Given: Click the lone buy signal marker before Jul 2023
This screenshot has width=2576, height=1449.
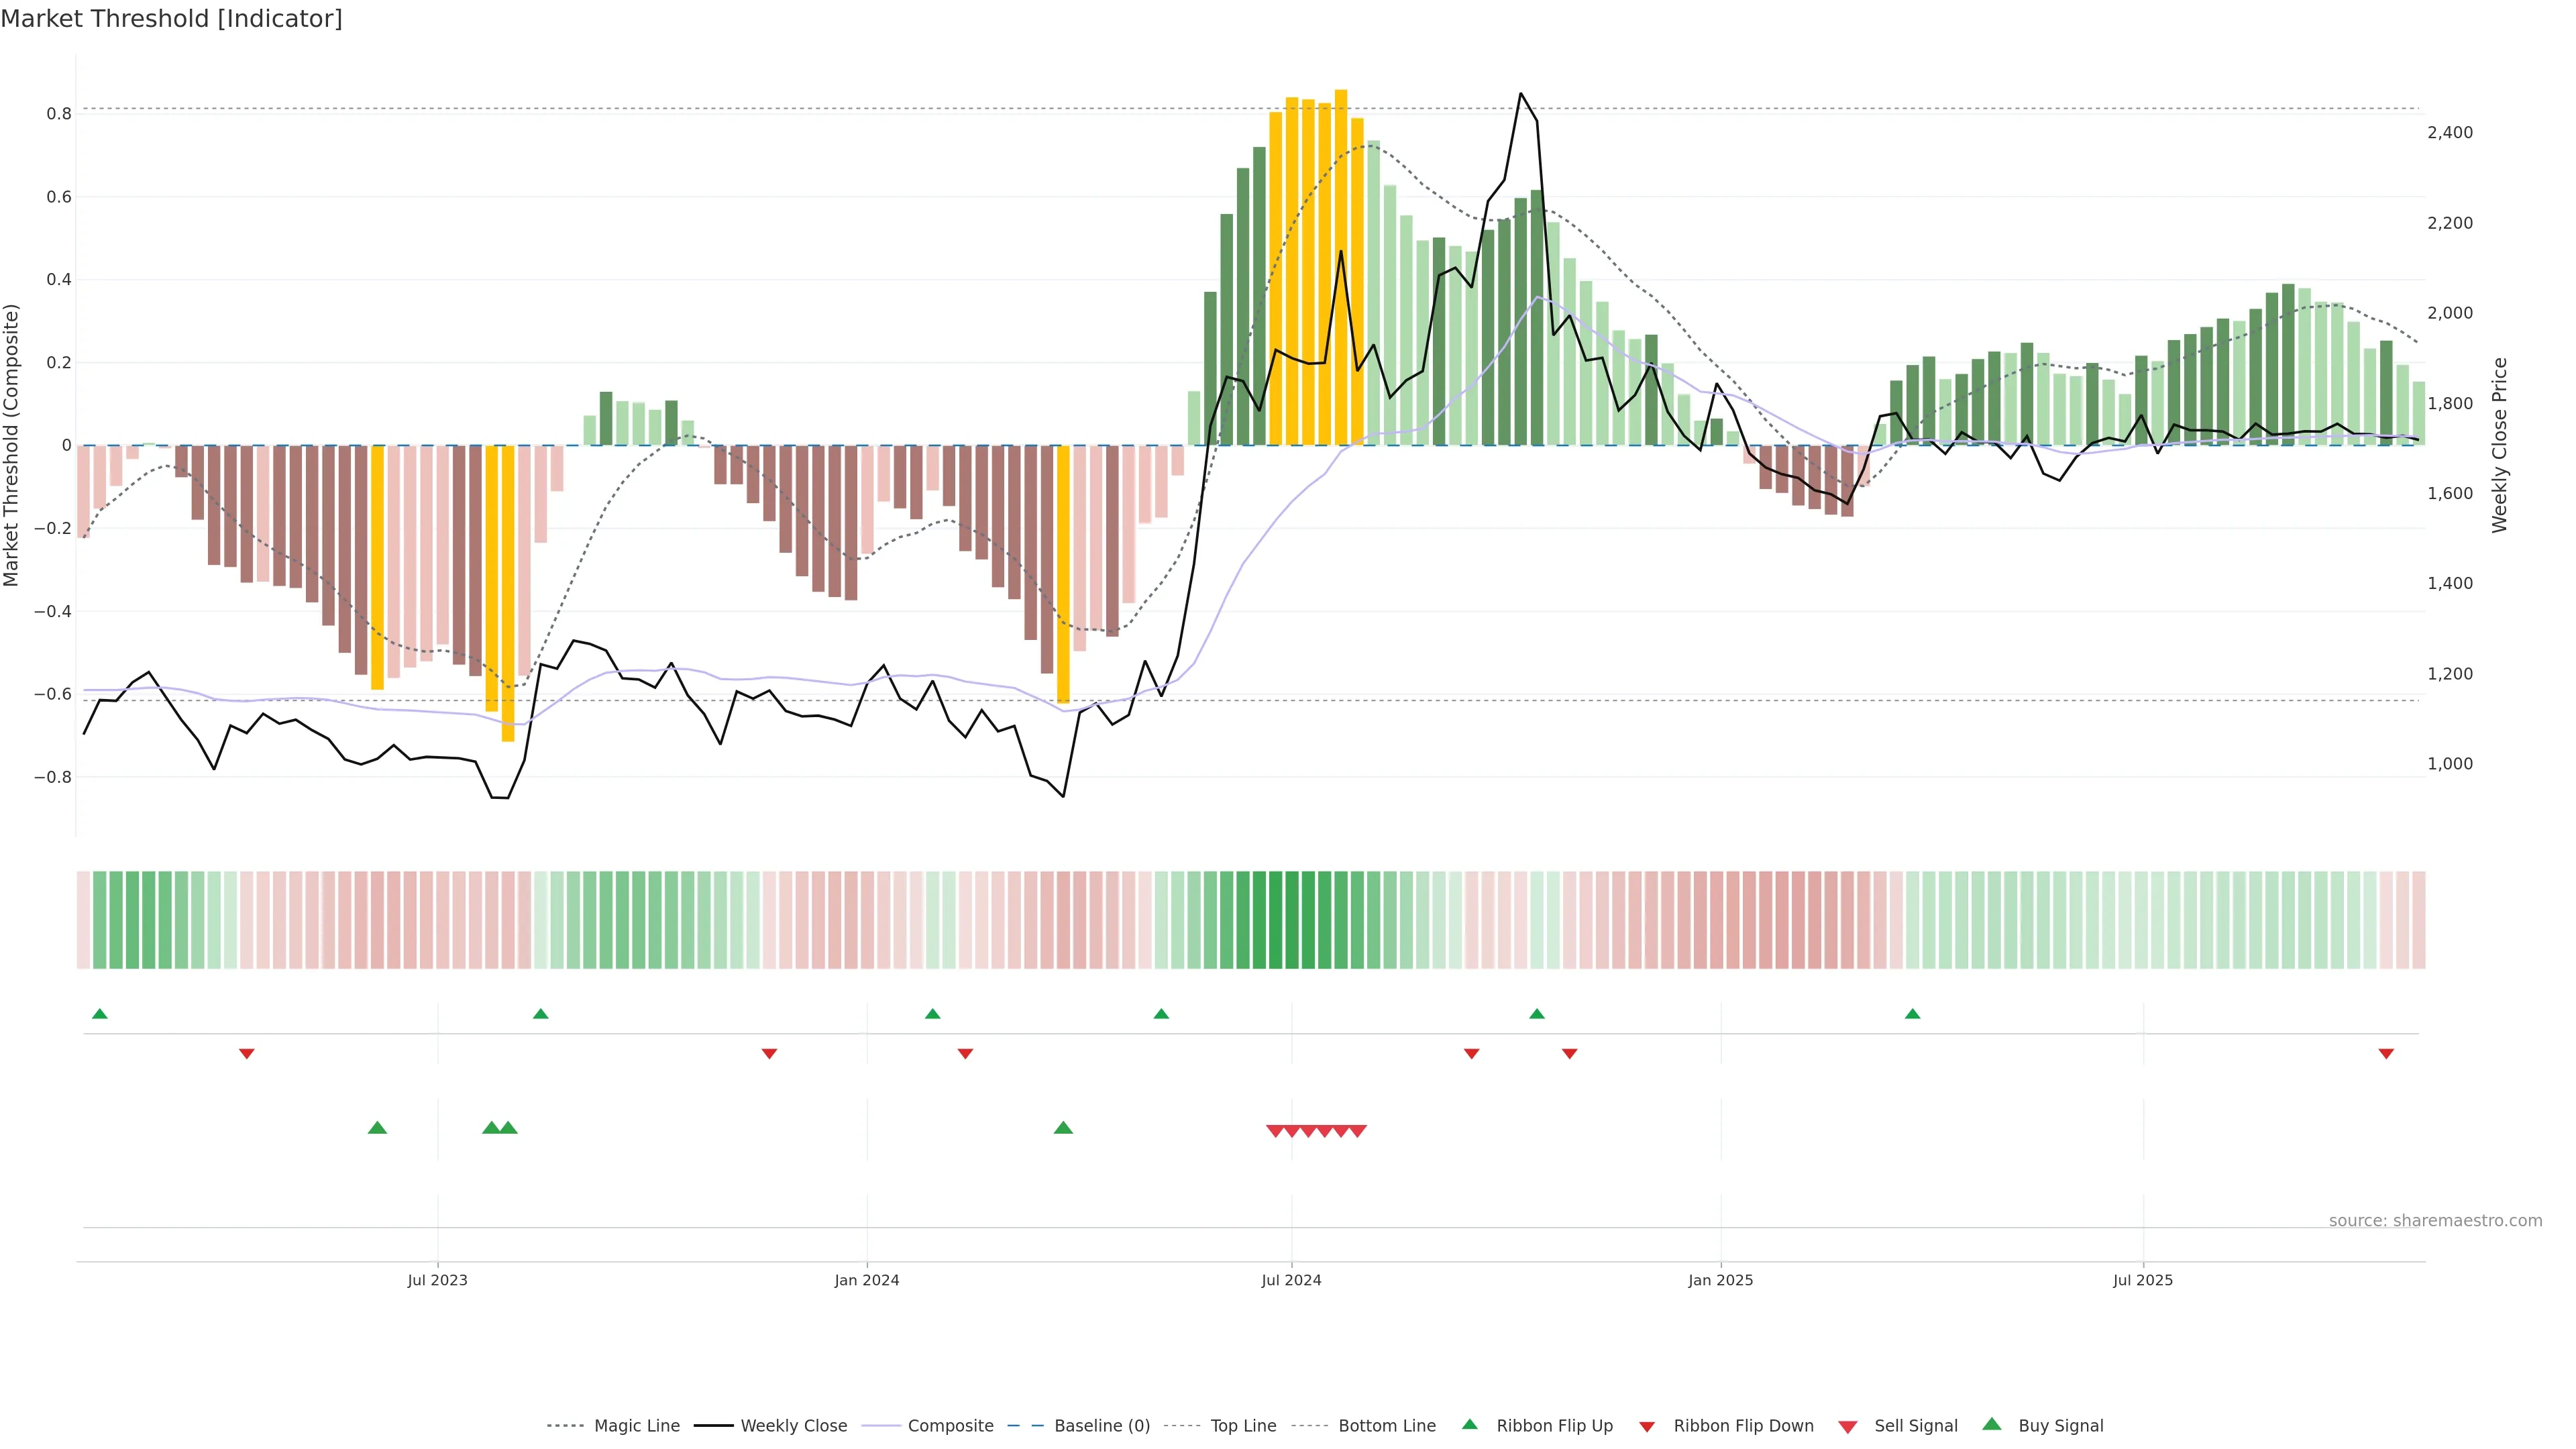Looking at the screenshot, I should (x=377, y=1128).
